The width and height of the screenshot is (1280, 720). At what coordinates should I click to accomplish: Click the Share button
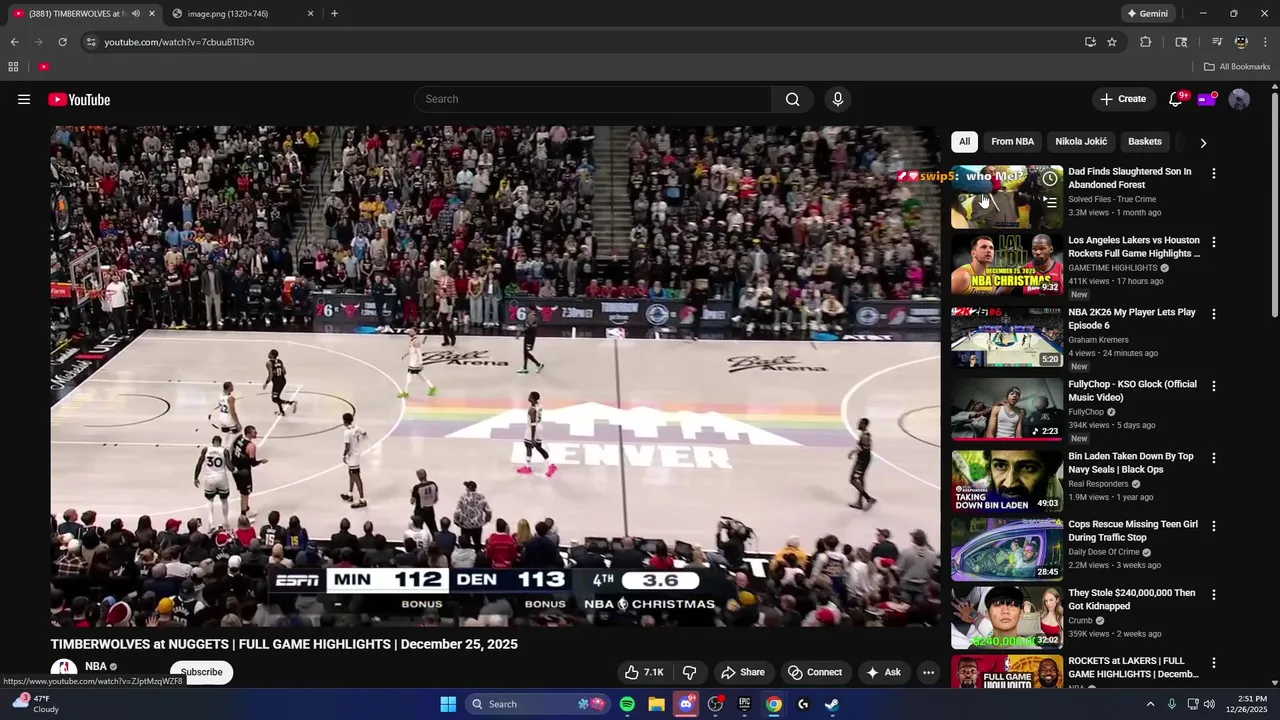(743, 672)
